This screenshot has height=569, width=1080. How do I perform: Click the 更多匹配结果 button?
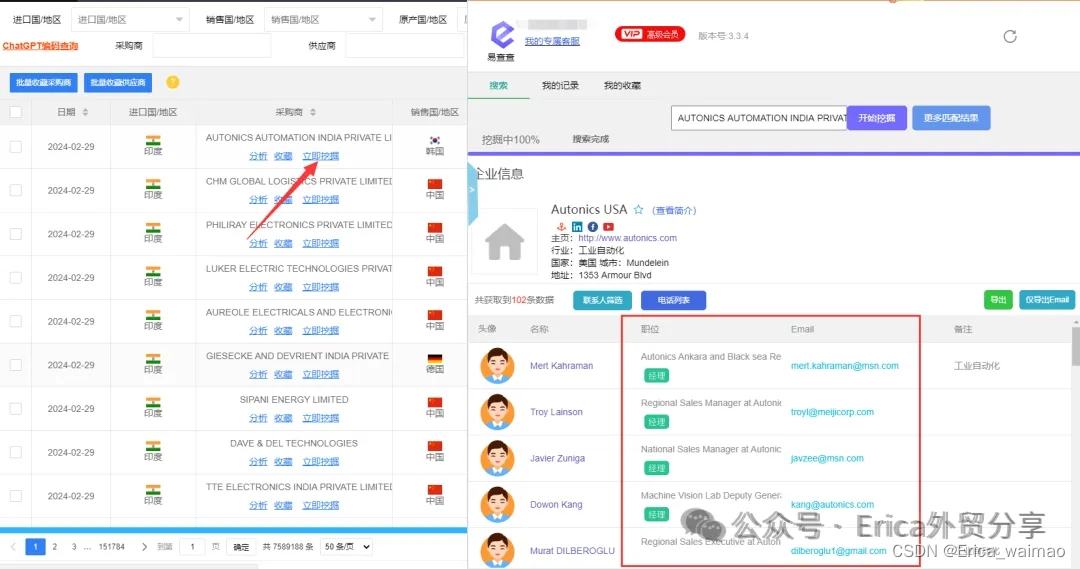pyautogui.click(x=951, y=118)
